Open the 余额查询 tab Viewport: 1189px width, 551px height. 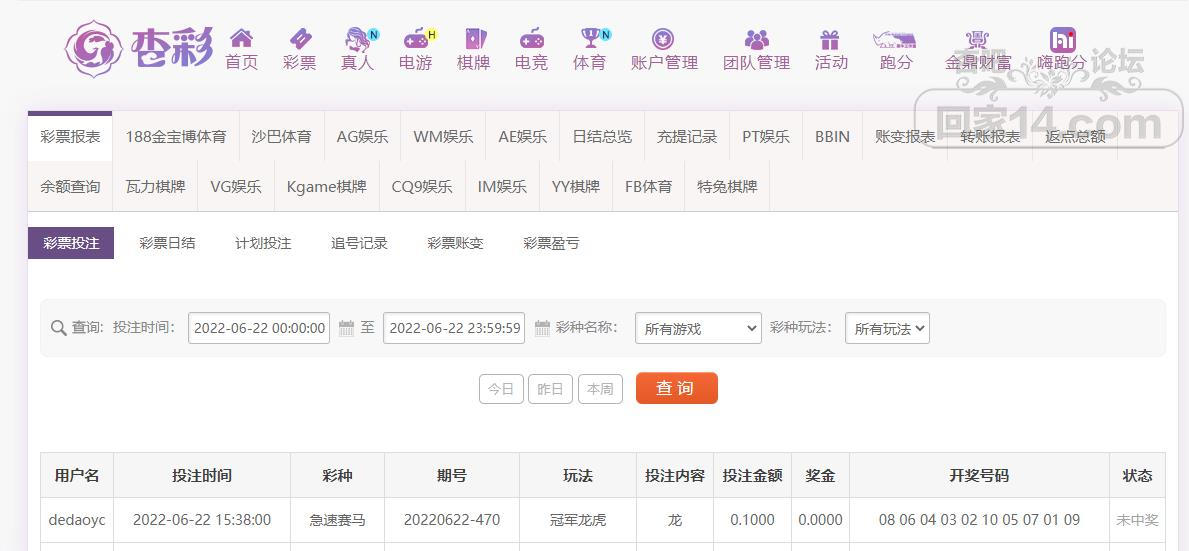(70, 187)
